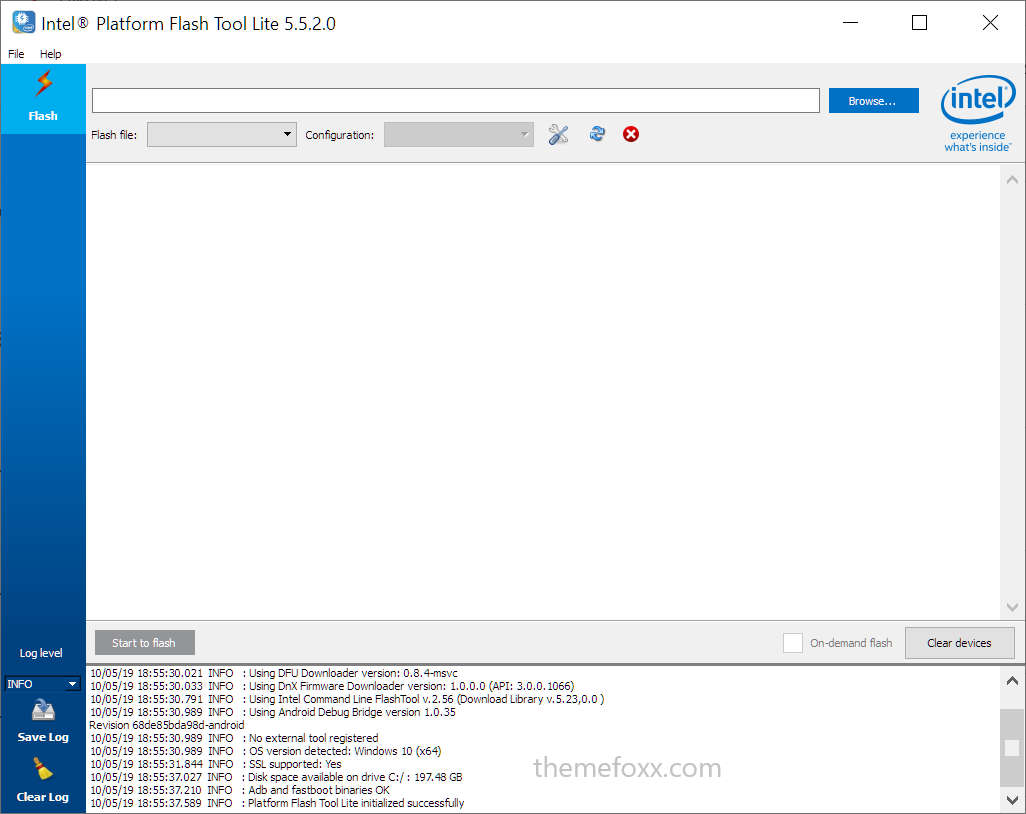Open the Flash file dropdown
Screen dimensions: 1026x814
click(x=222, y=134)
